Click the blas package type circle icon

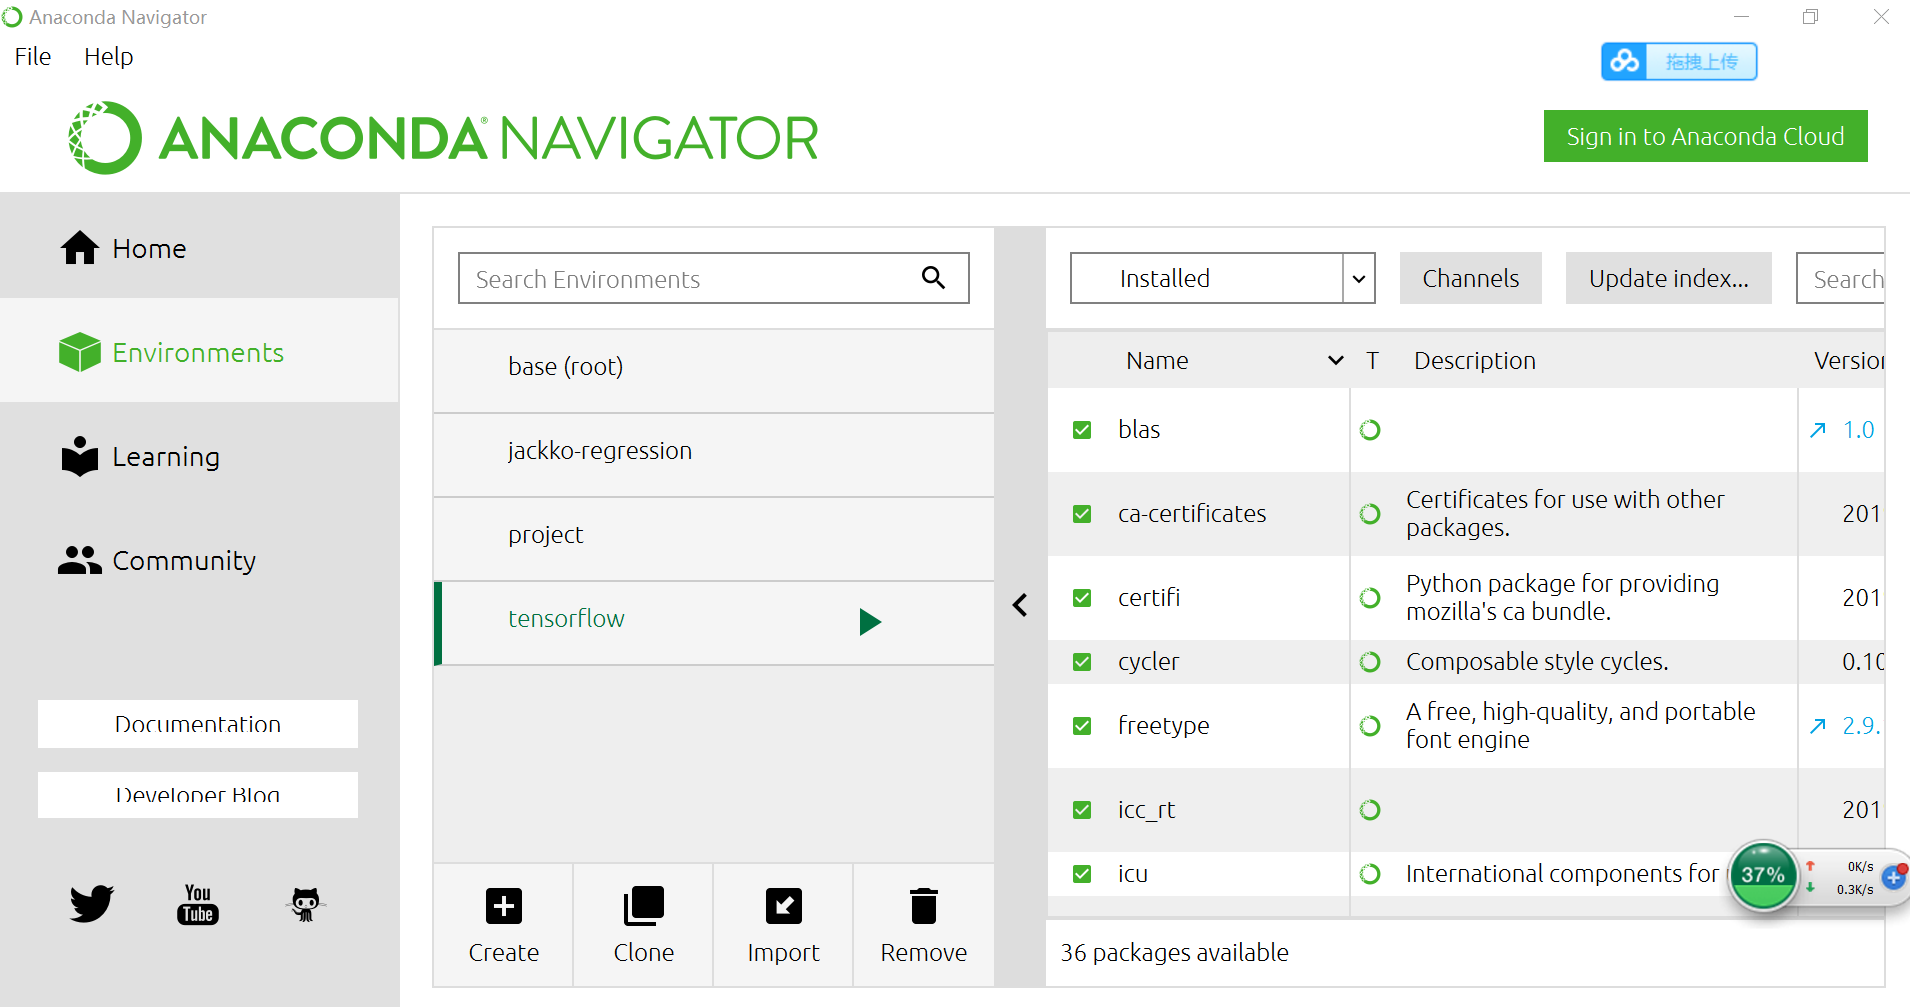click(1370, 430)
